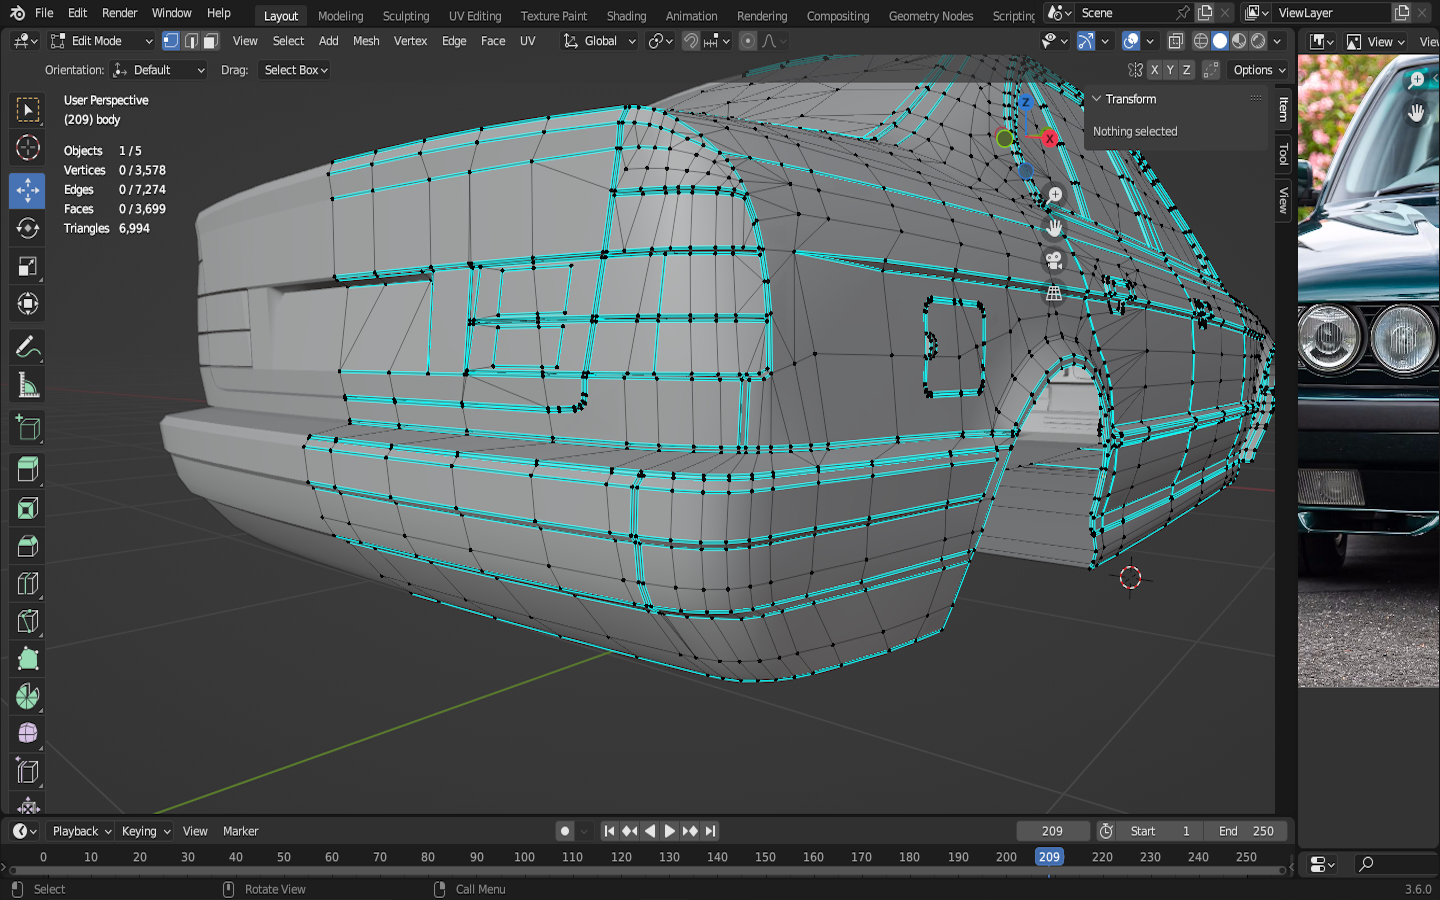Select the Move tool in toolbar
This screenshot has height=900, width=1440.
(x=27, y=190)
